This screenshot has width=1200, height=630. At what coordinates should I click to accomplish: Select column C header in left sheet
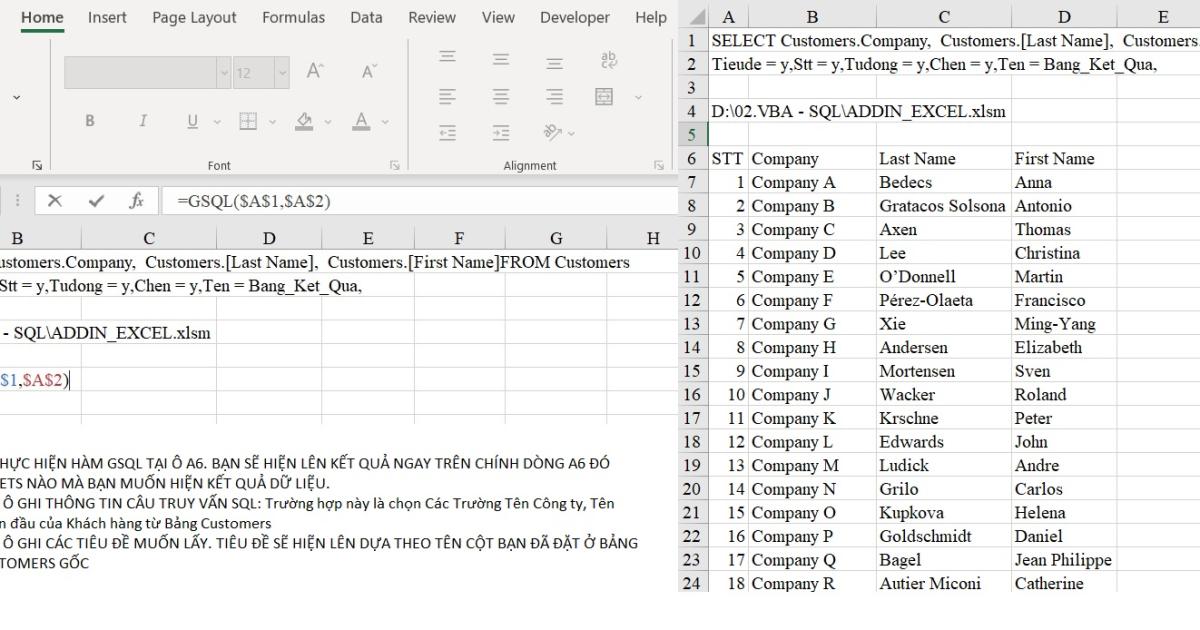click(149, 238)
